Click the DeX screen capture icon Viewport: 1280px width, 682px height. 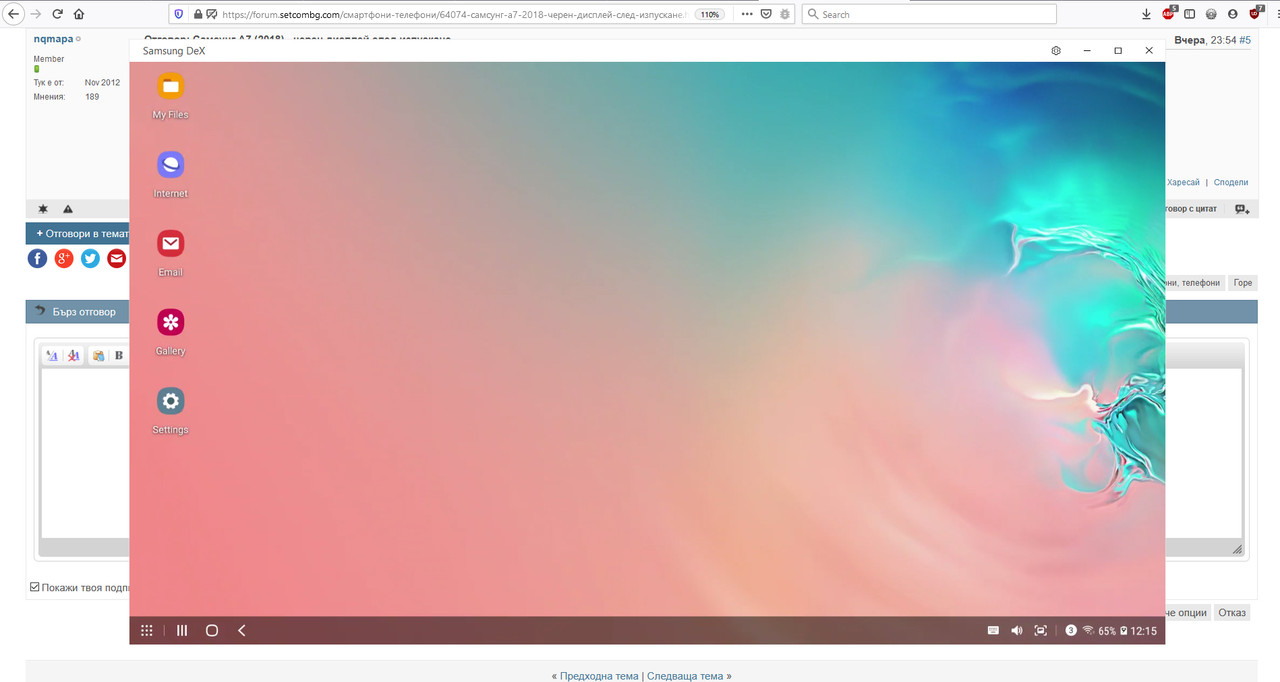coord(1041,630)
